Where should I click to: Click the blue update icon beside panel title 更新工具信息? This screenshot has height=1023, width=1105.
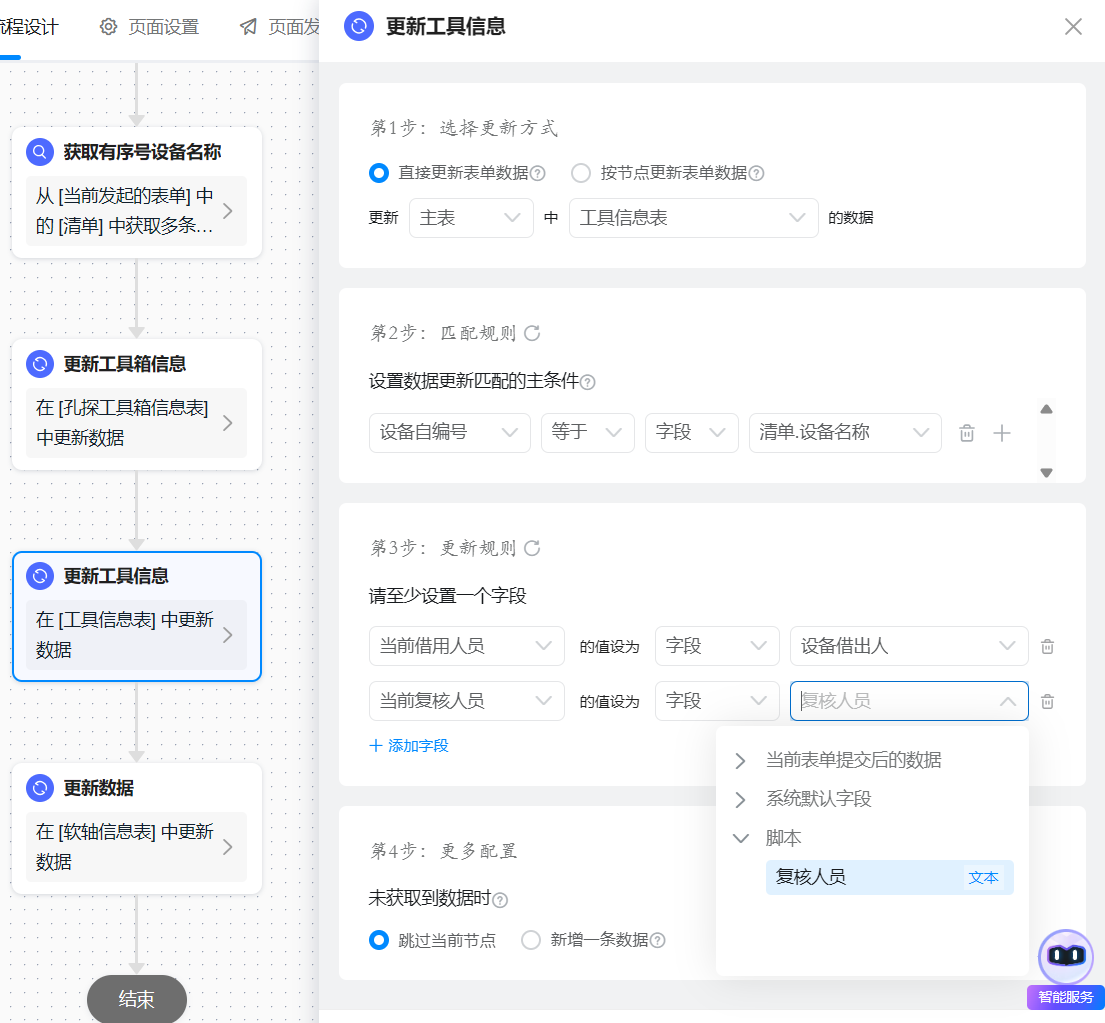click(359, 26)
